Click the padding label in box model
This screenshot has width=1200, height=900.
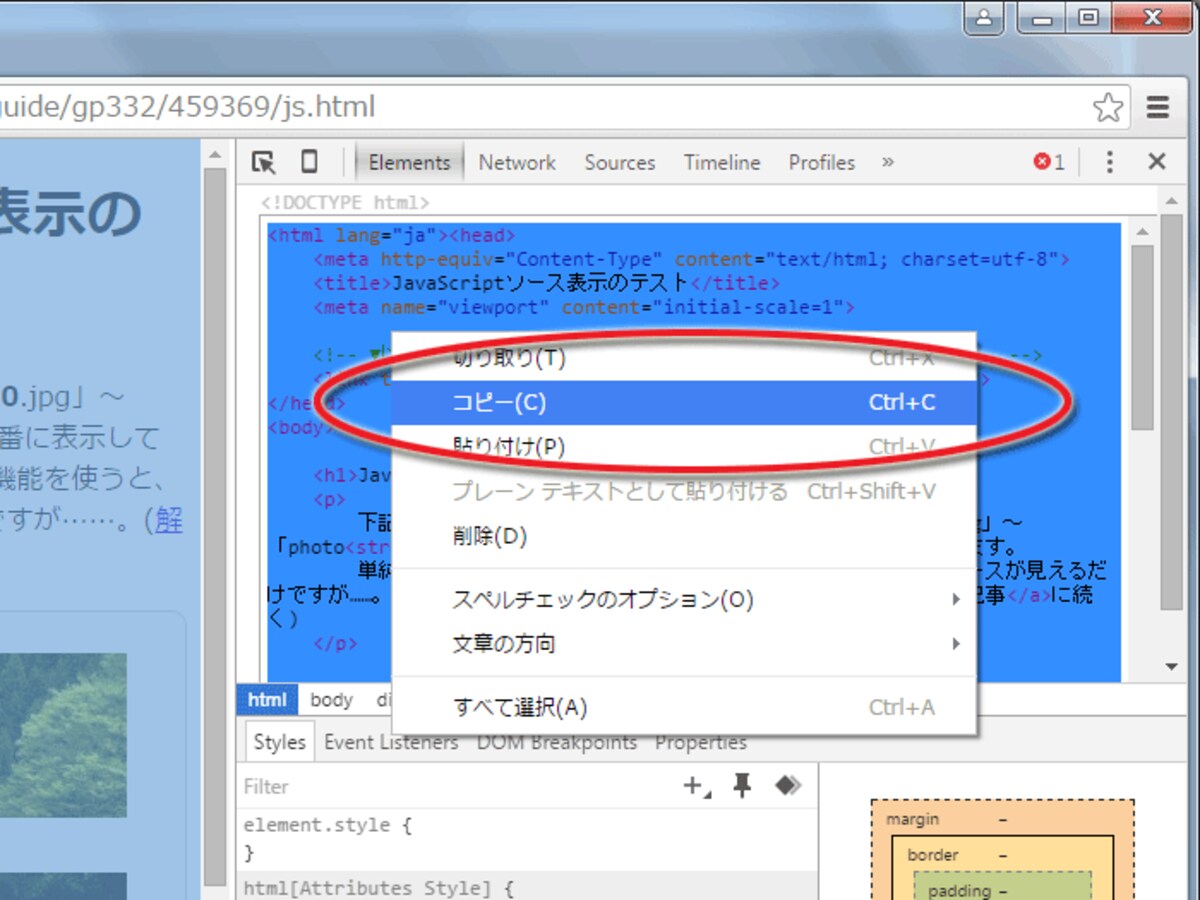pyautogui.click(x=960, y=890)
